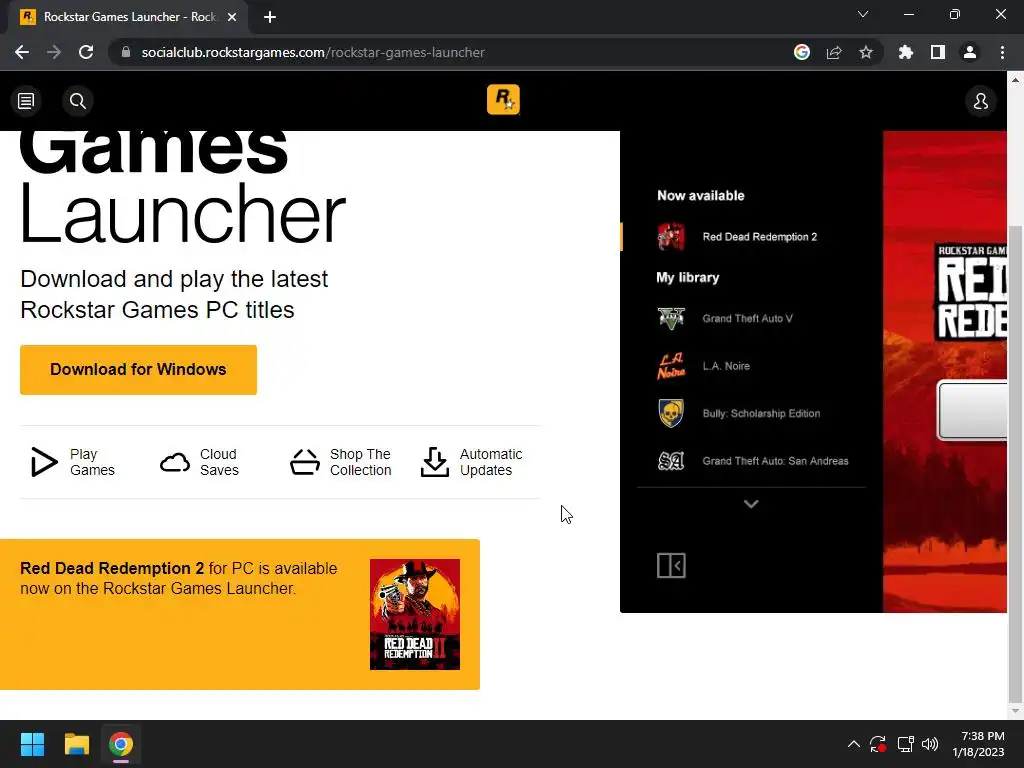Open the Windows Start menu
Viewport: 1024px width, 768px height.
(32, 744)
